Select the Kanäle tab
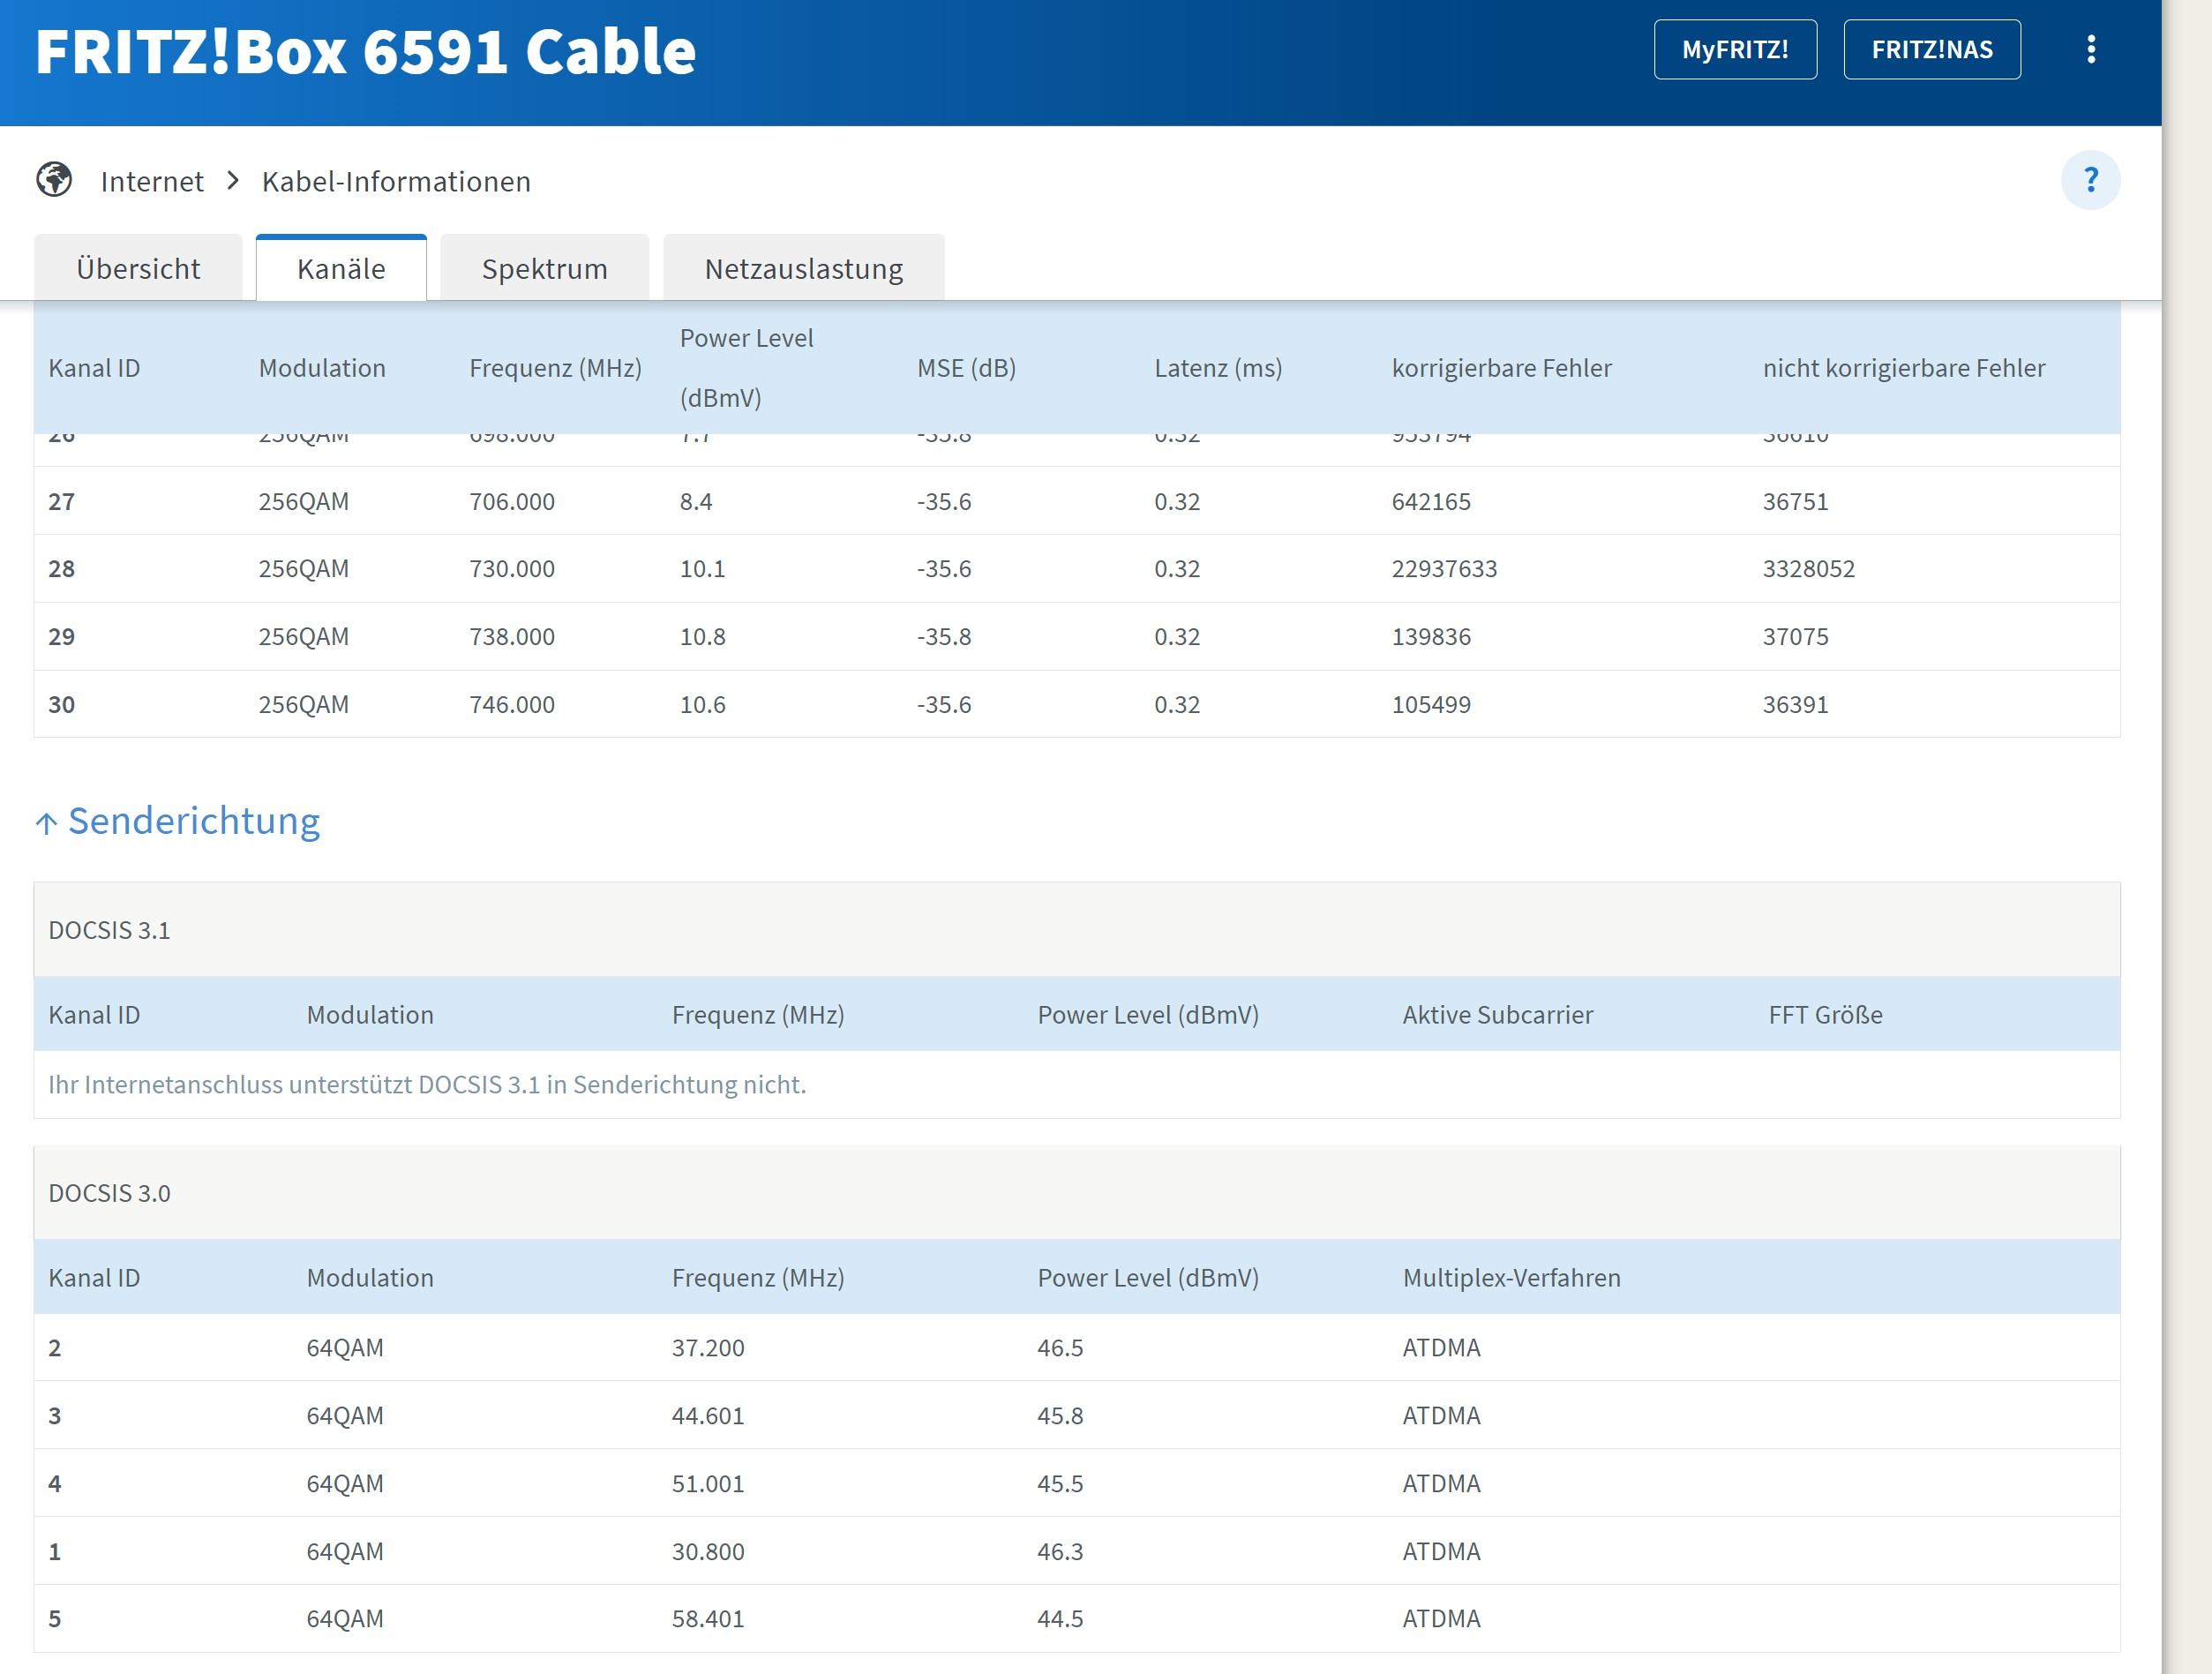The height and width of the screenshot is (1674, 2212). click(x=341, y=268)
